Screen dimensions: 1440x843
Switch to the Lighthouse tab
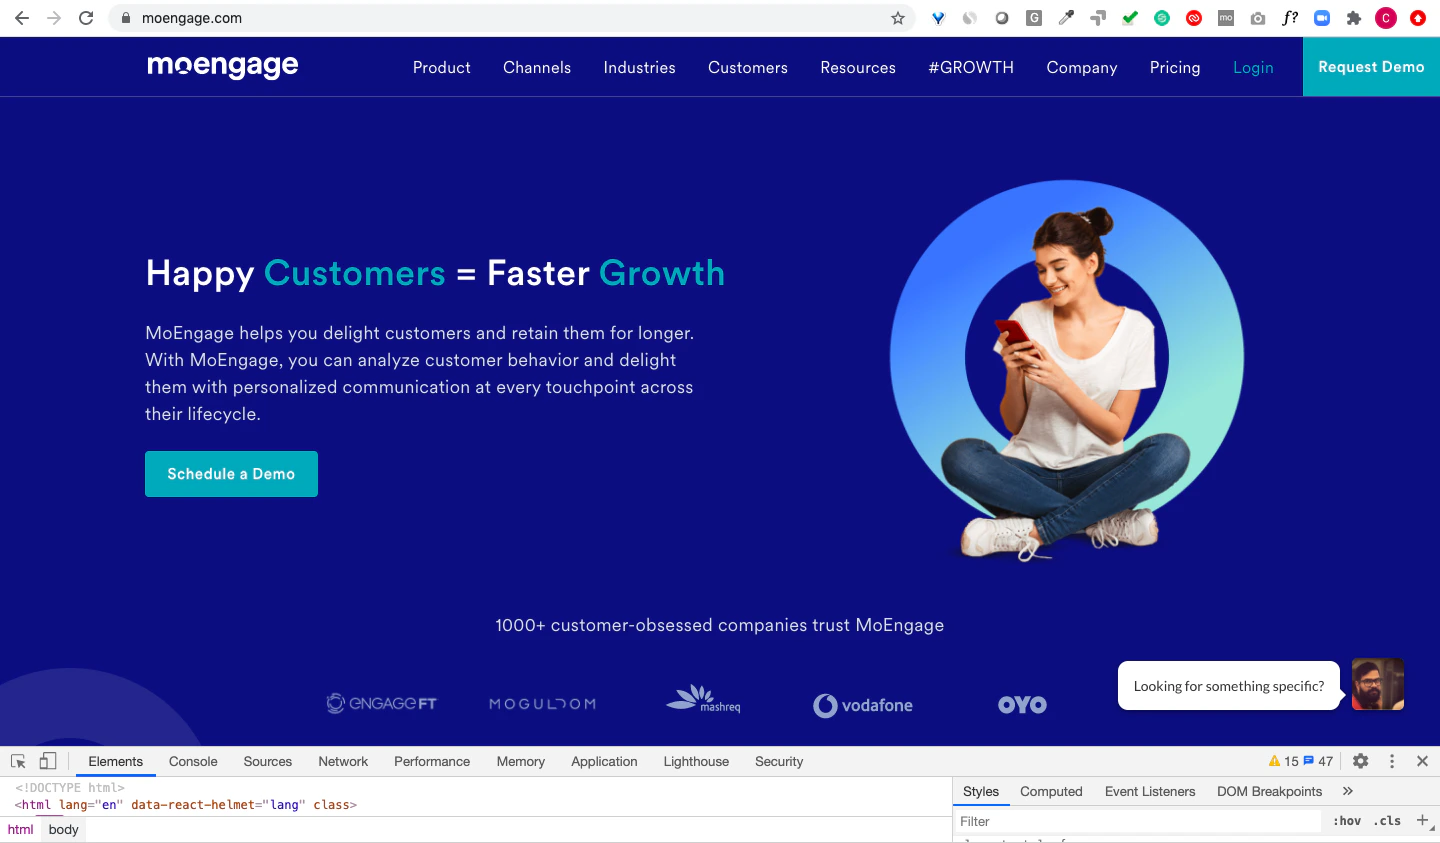coord(696,761)
